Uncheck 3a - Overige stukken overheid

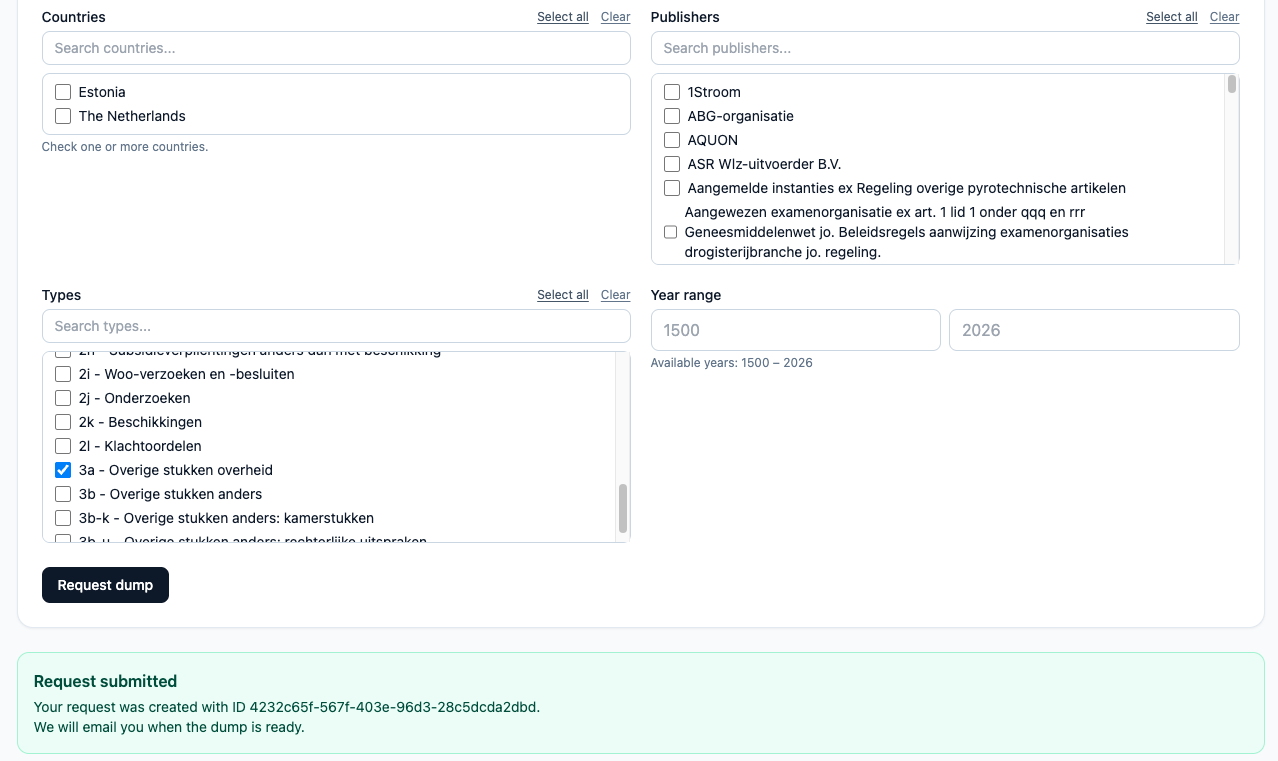click(x=63, y=470)
